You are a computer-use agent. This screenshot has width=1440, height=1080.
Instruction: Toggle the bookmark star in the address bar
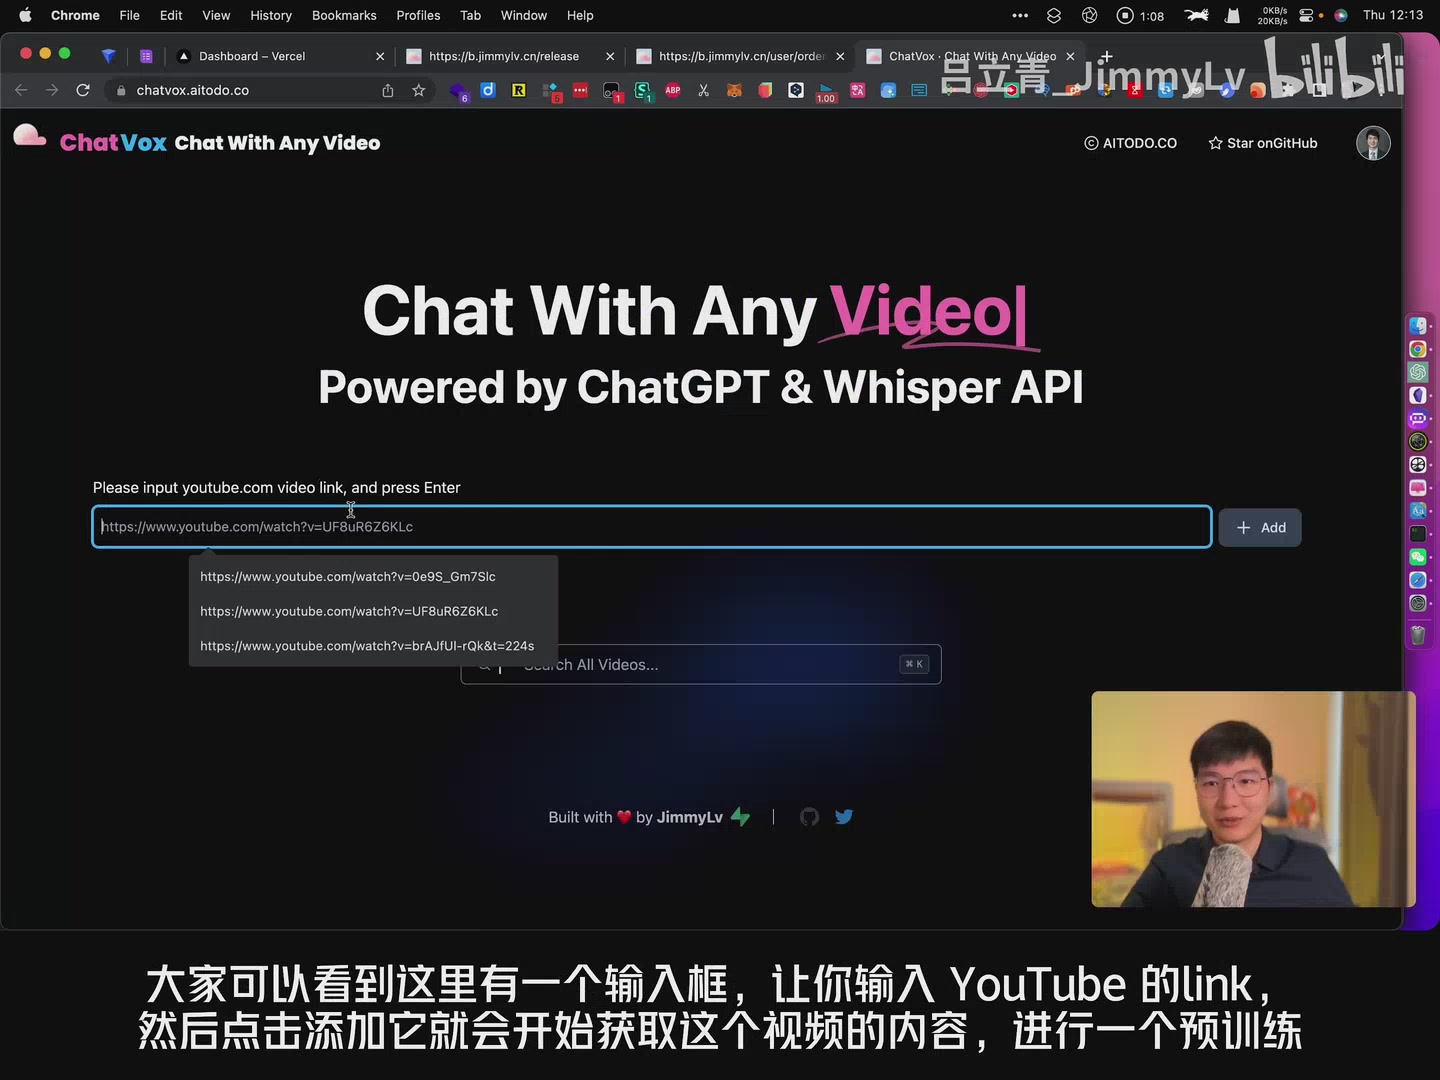tap(419, 90)
